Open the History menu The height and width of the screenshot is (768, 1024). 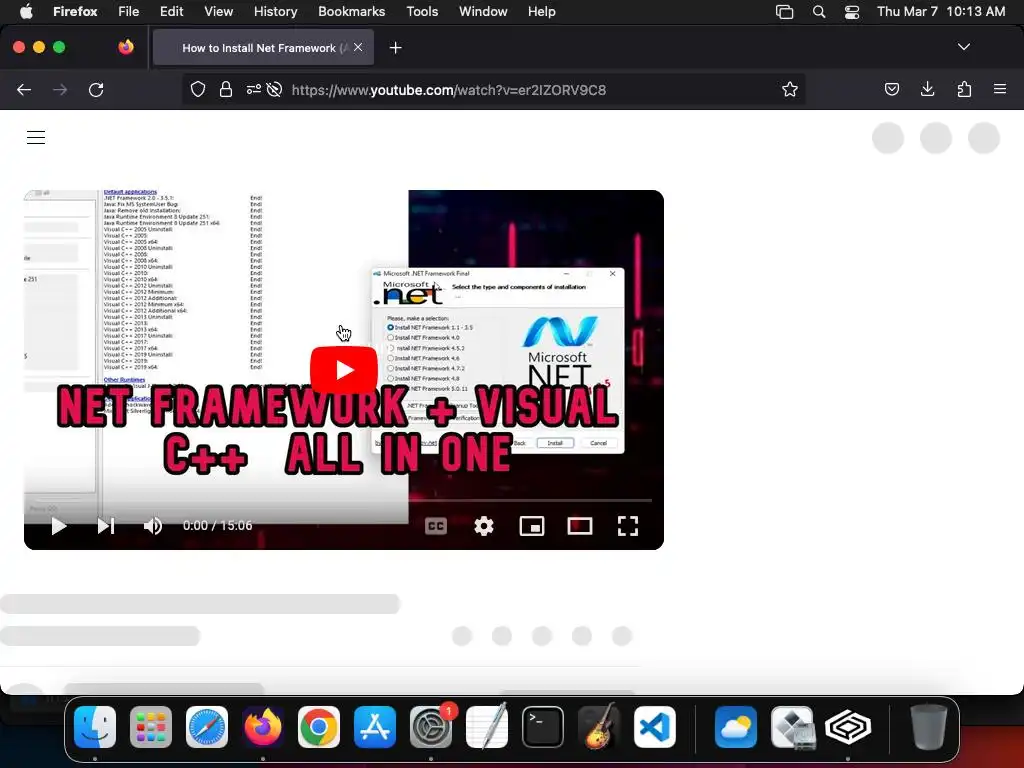(275, 11)
